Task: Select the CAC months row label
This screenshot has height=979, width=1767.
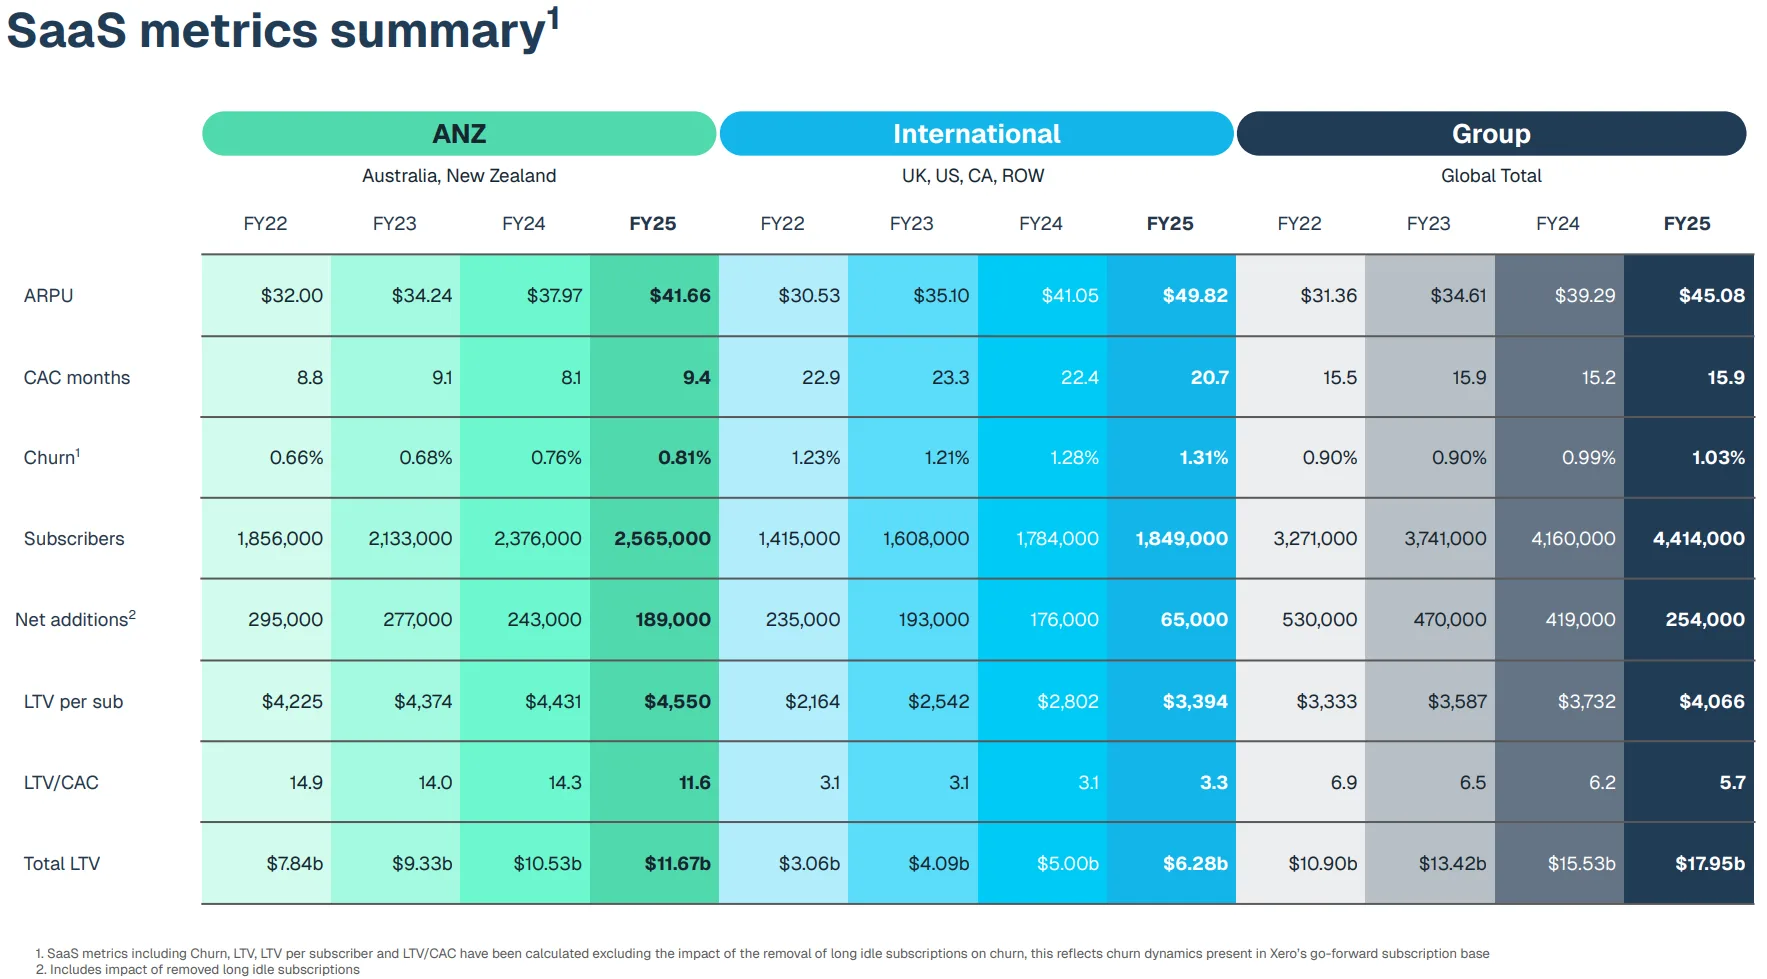Action: 77,378
